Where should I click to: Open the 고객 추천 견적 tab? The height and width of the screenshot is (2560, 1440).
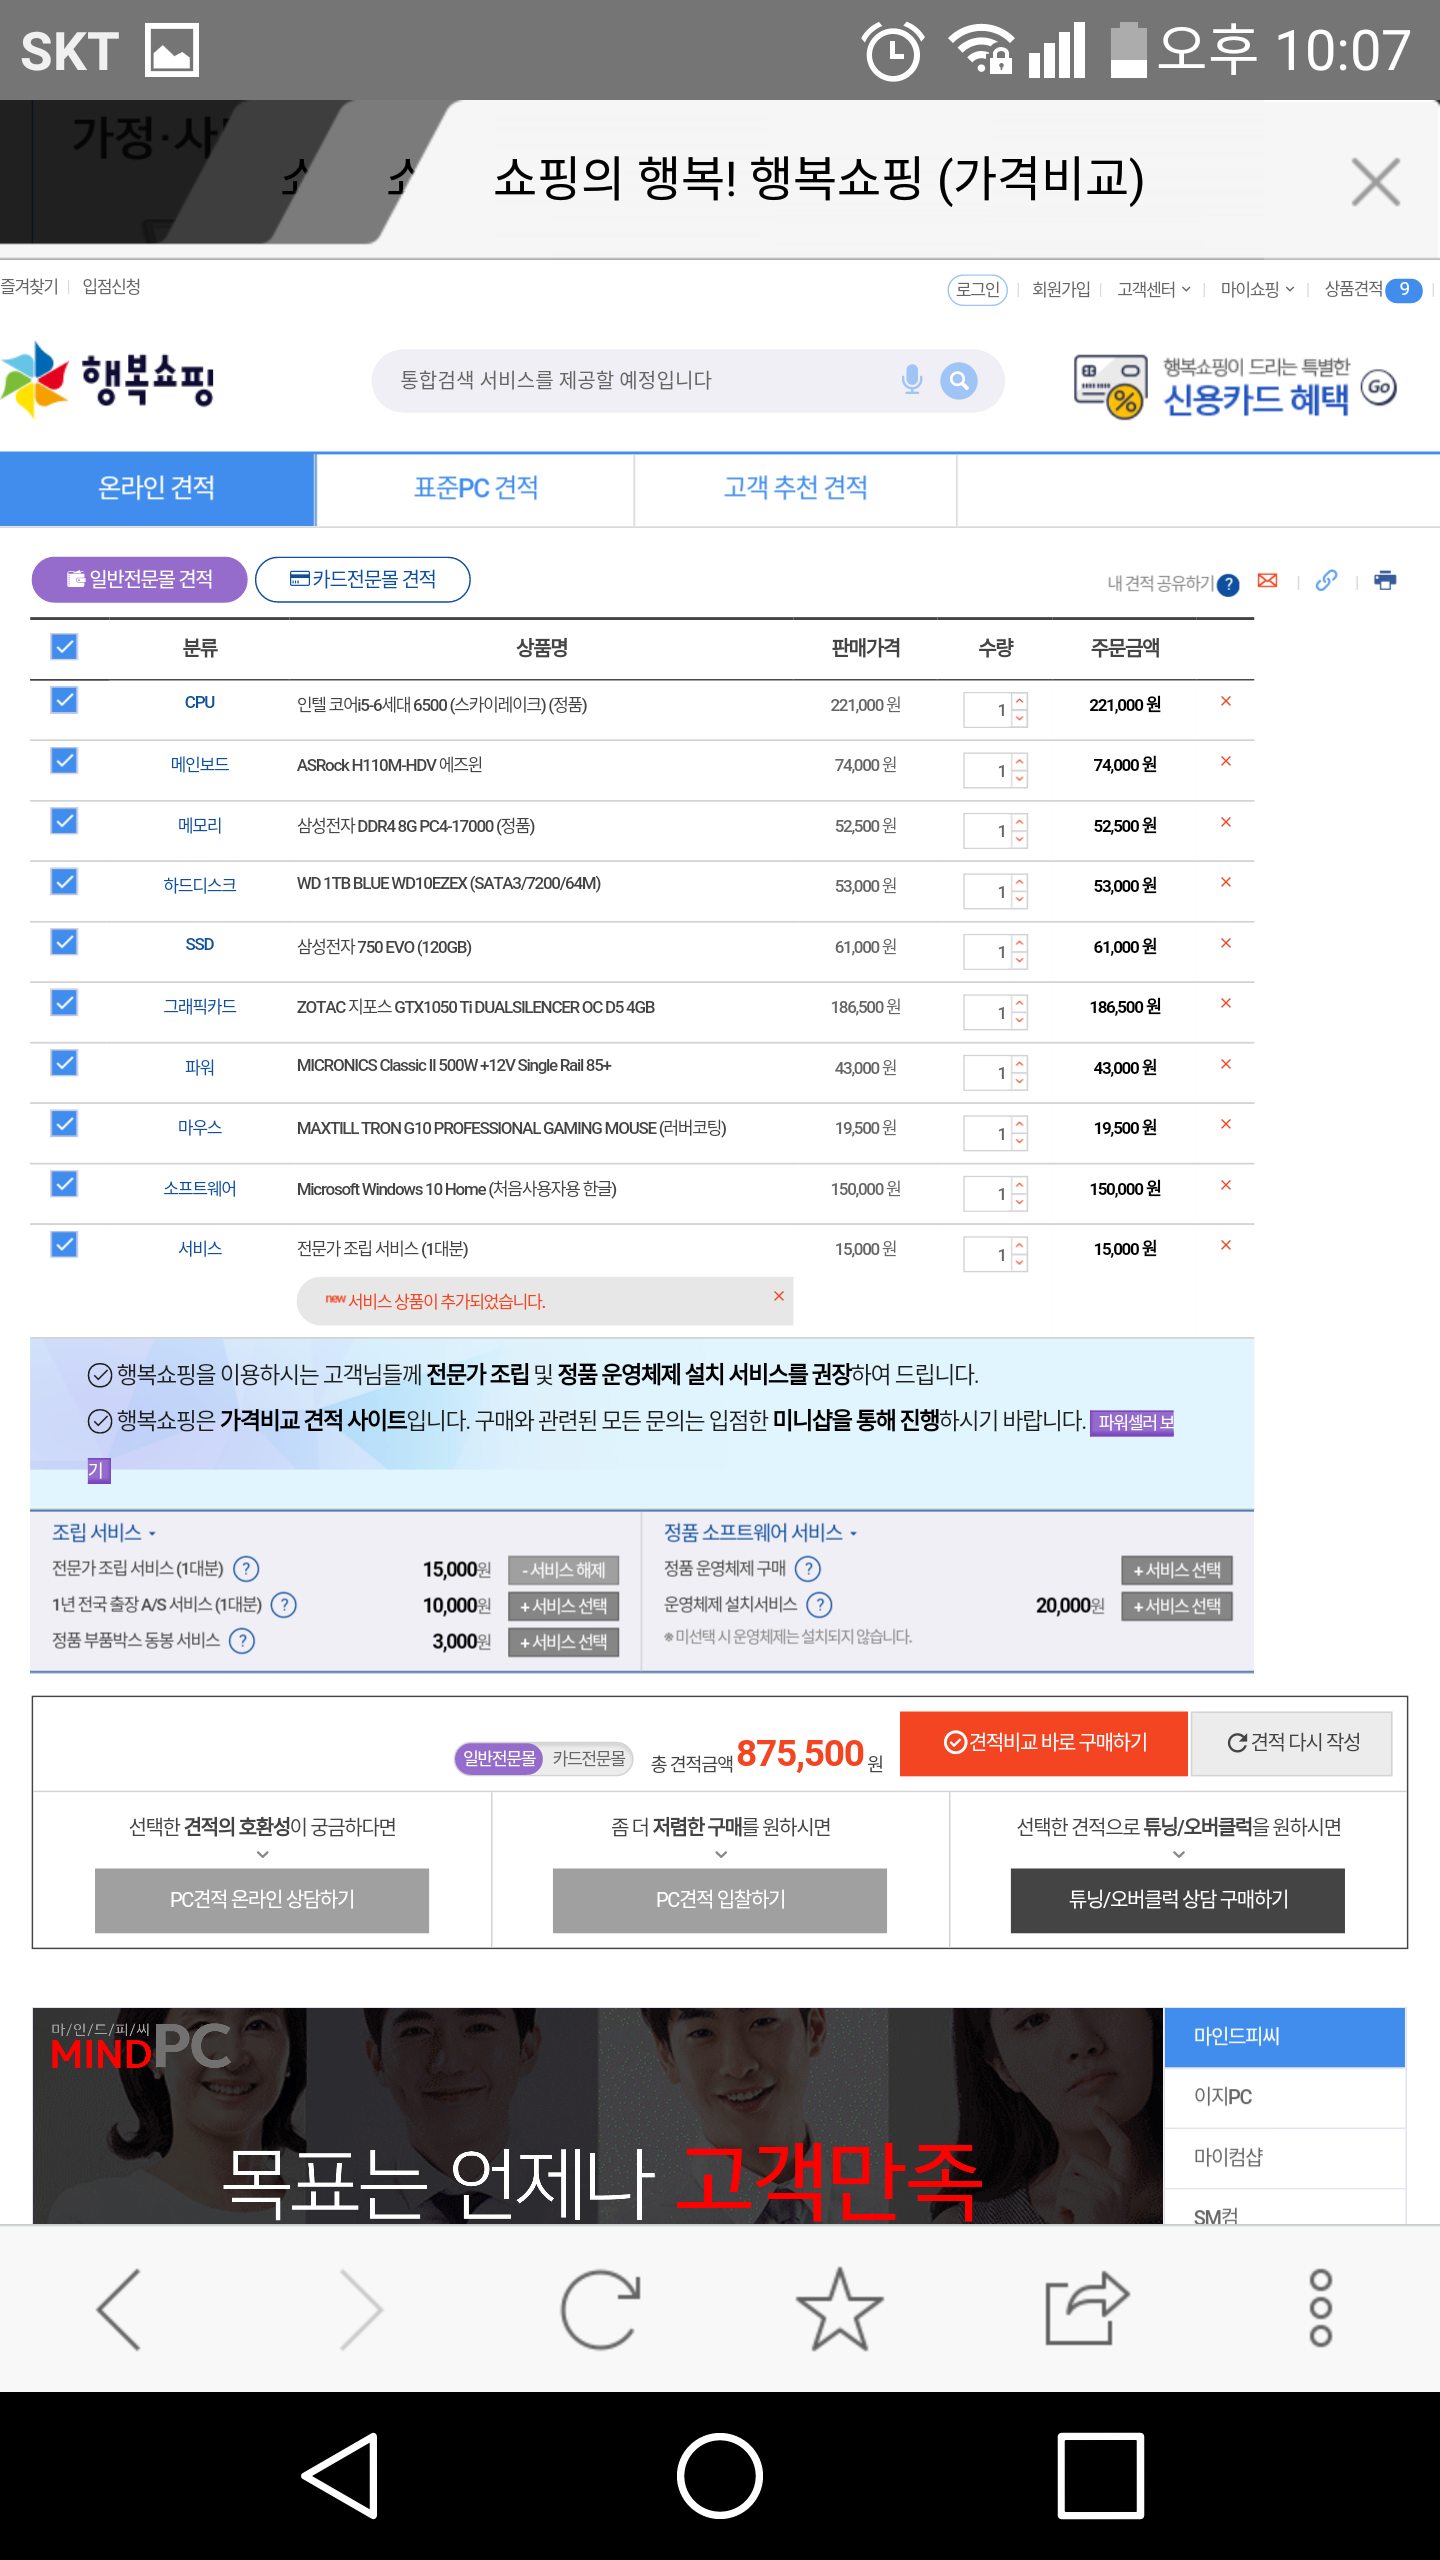795,488
